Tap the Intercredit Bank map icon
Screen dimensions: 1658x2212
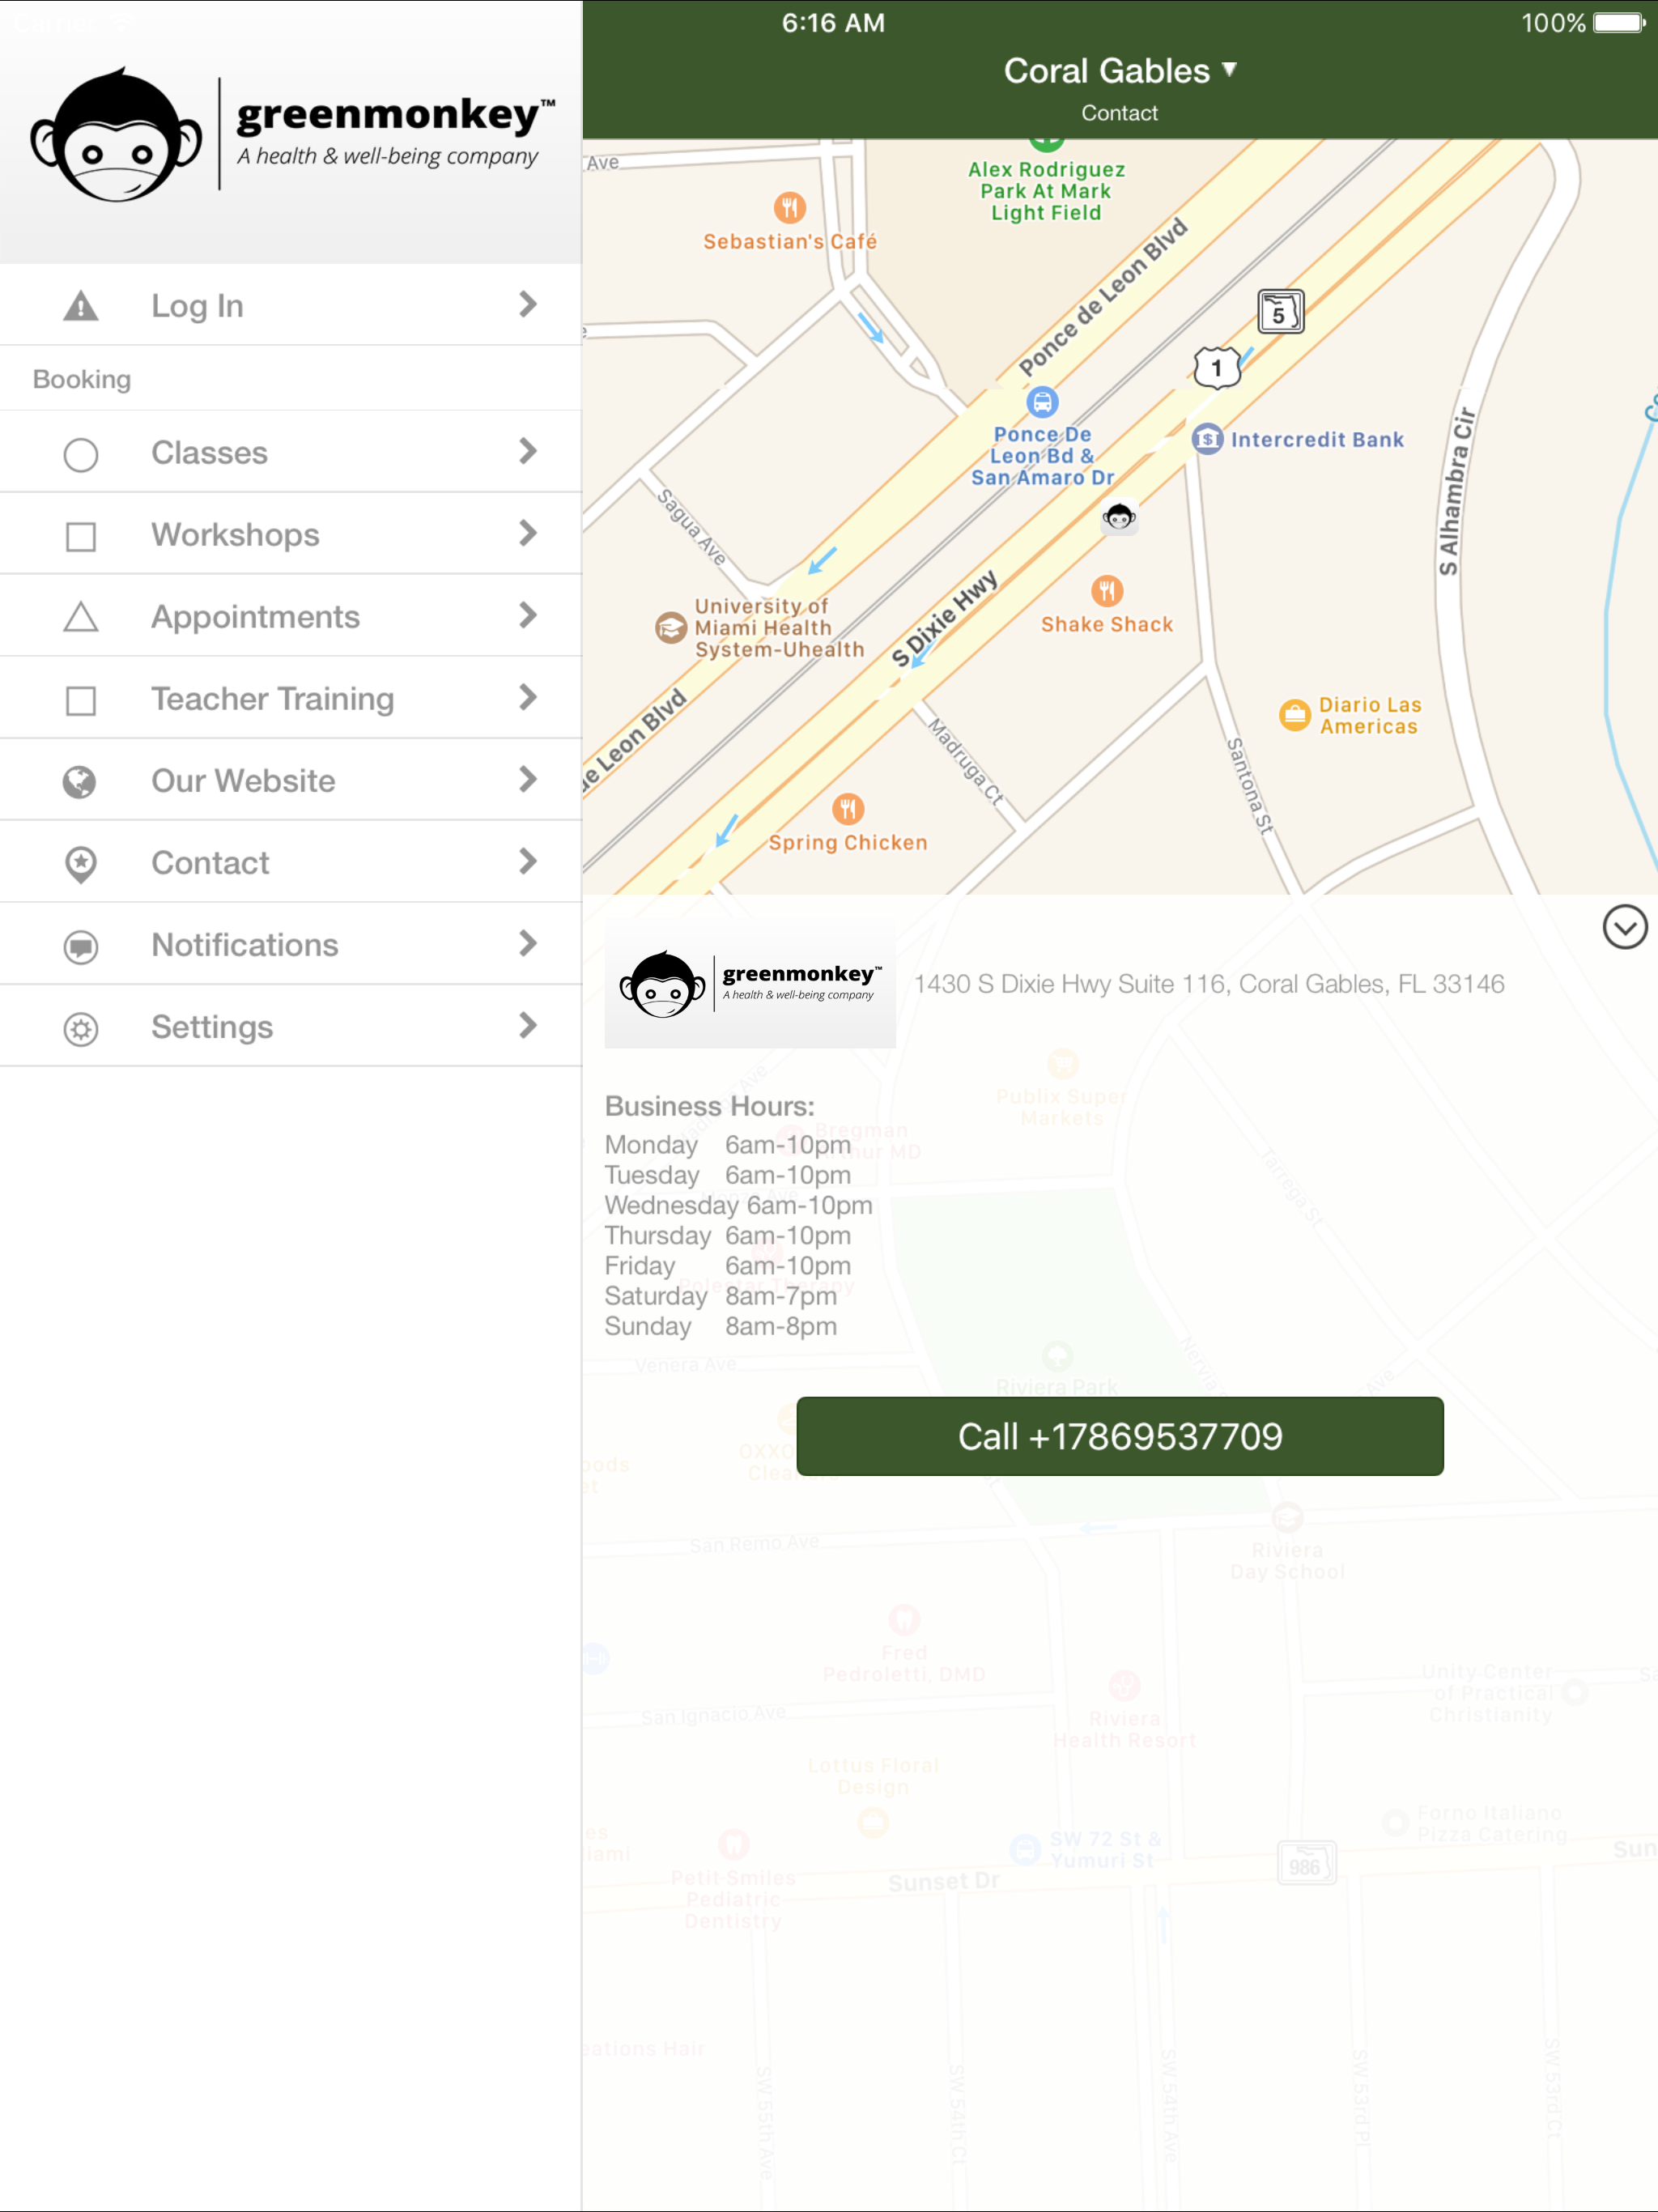[x=1207, y=439]
